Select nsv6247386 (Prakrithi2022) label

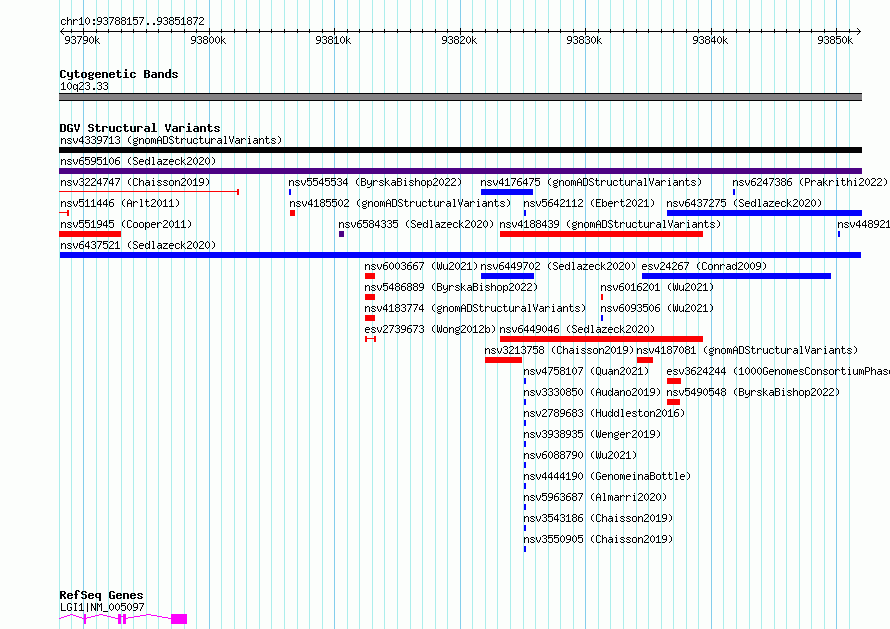coord(810,182)
